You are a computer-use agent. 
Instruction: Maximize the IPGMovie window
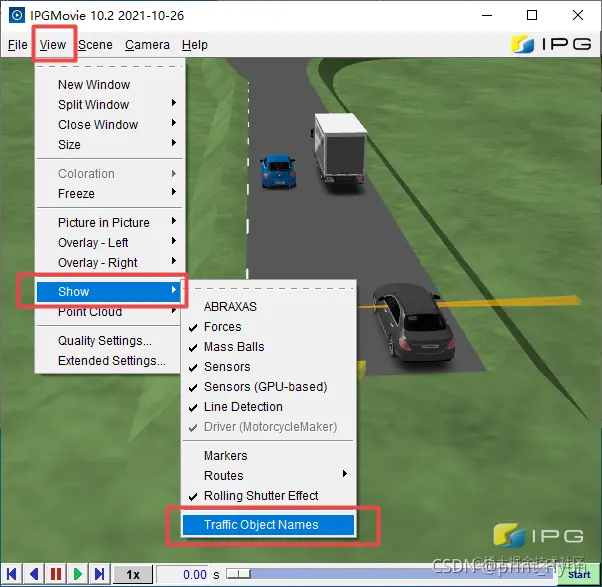coord(532,15)
